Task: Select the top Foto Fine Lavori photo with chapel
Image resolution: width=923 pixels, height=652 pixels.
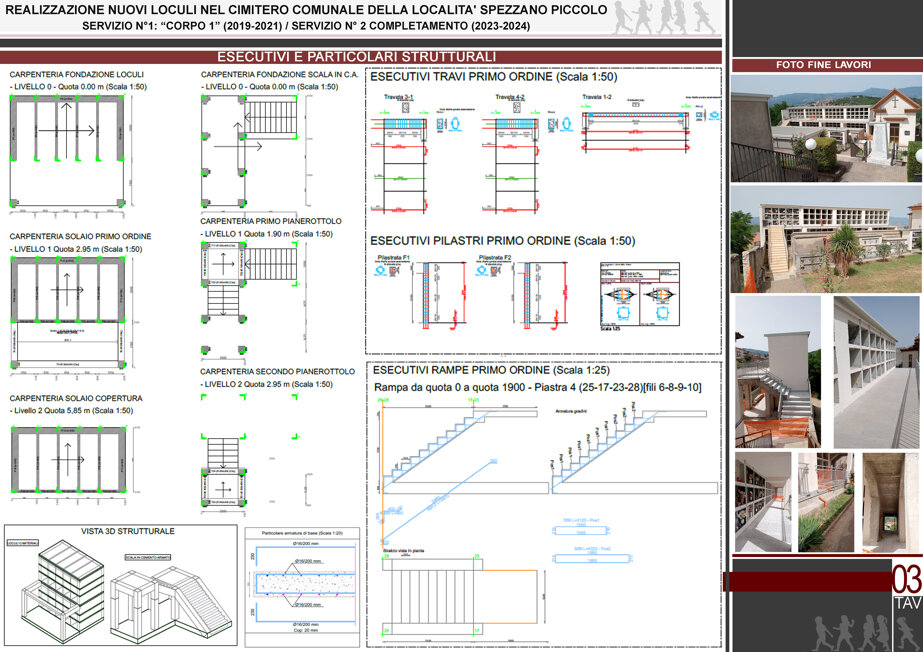Action: (x=826, y=128)
